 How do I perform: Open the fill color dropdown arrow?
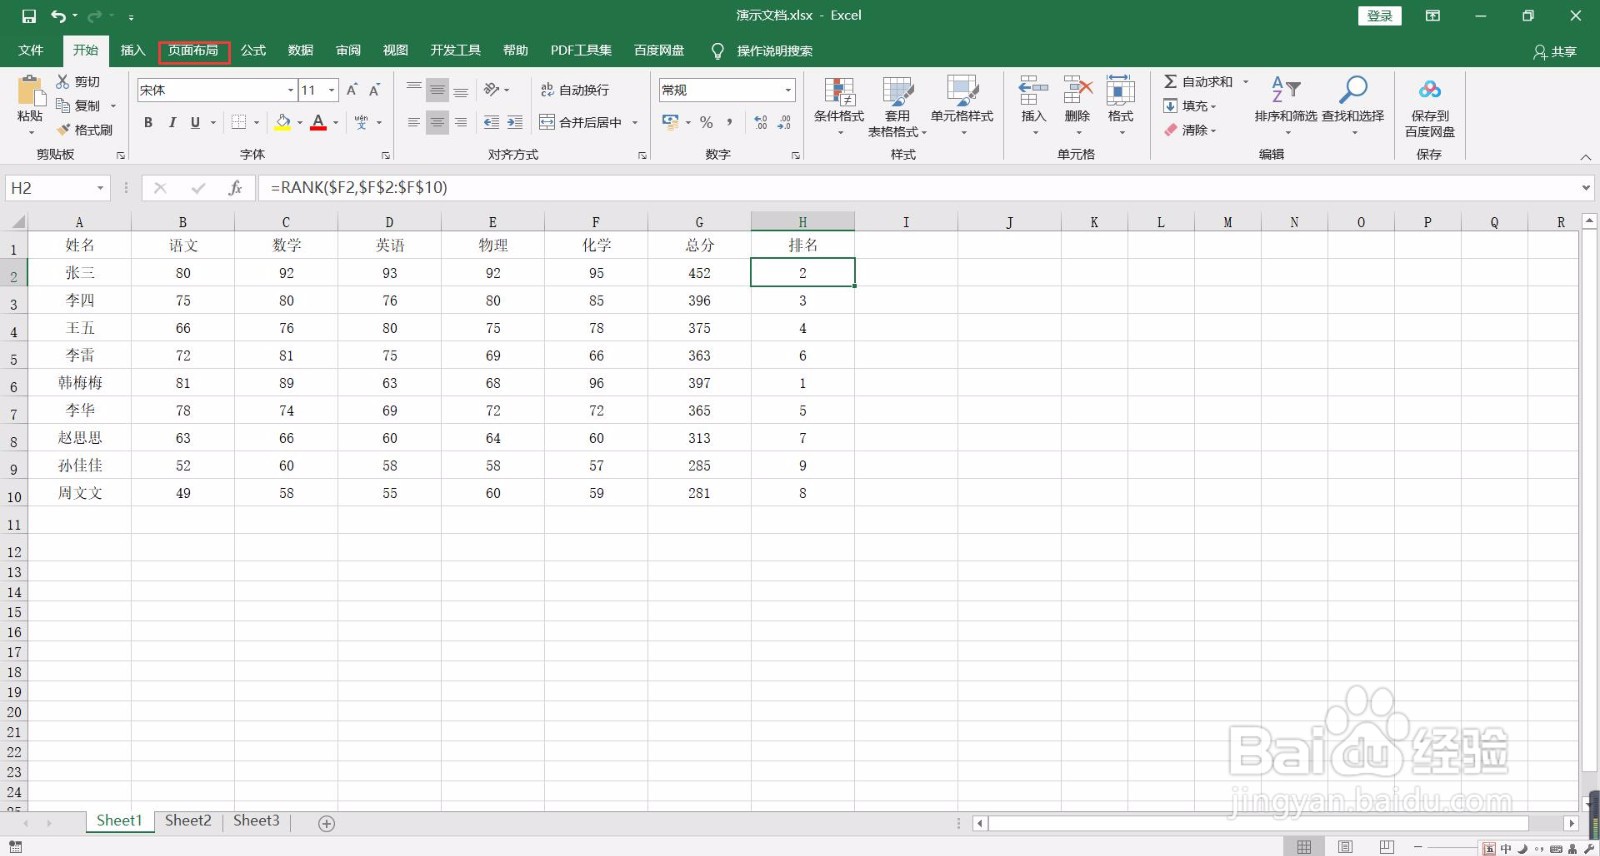[x=300, y=122]
